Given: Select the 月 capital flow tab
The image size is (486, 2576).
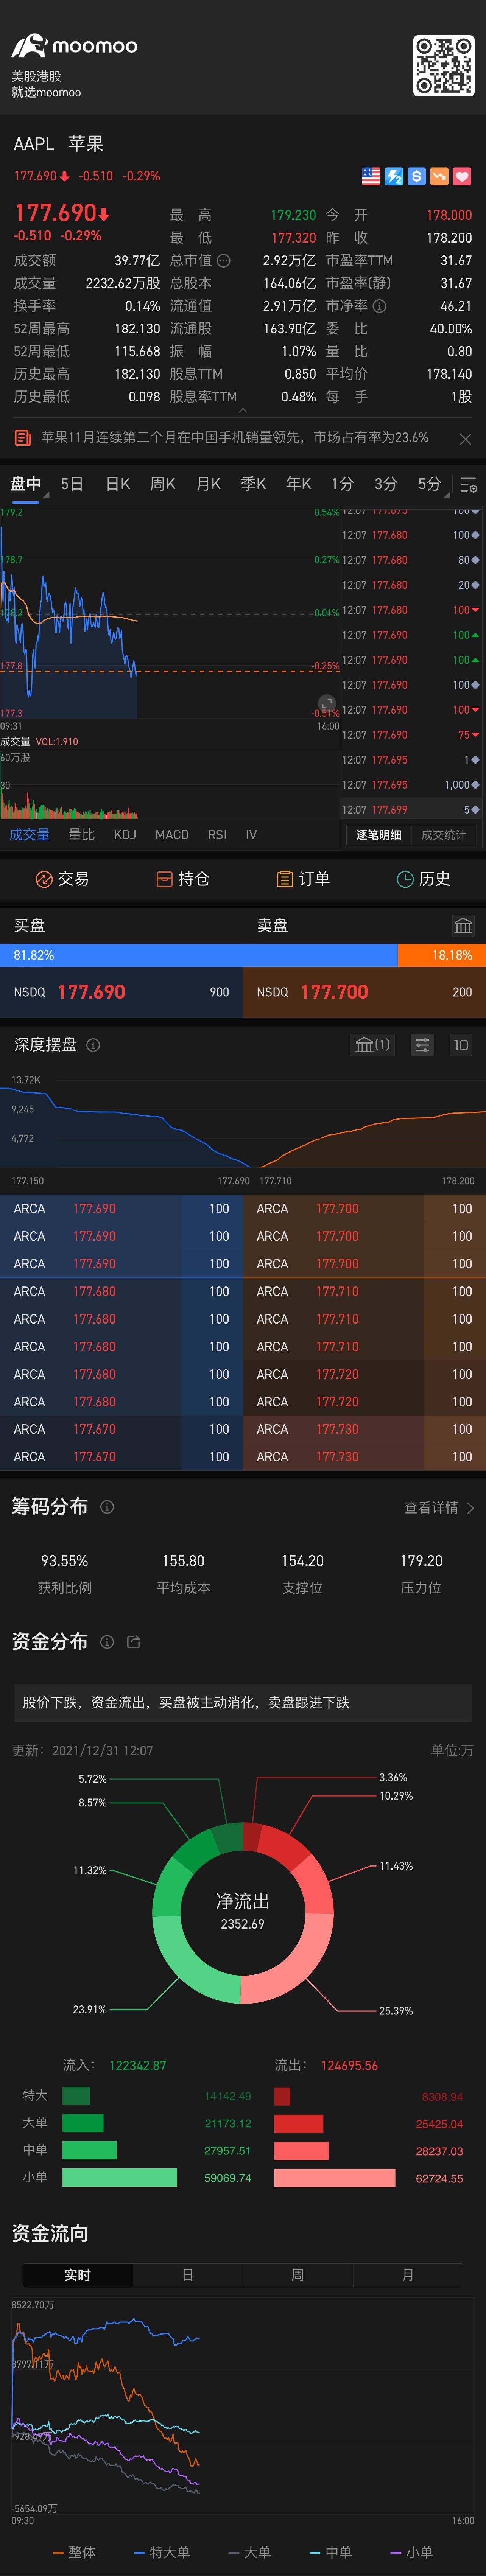Looking at the screenshot, I should [x=408, y=2275].
